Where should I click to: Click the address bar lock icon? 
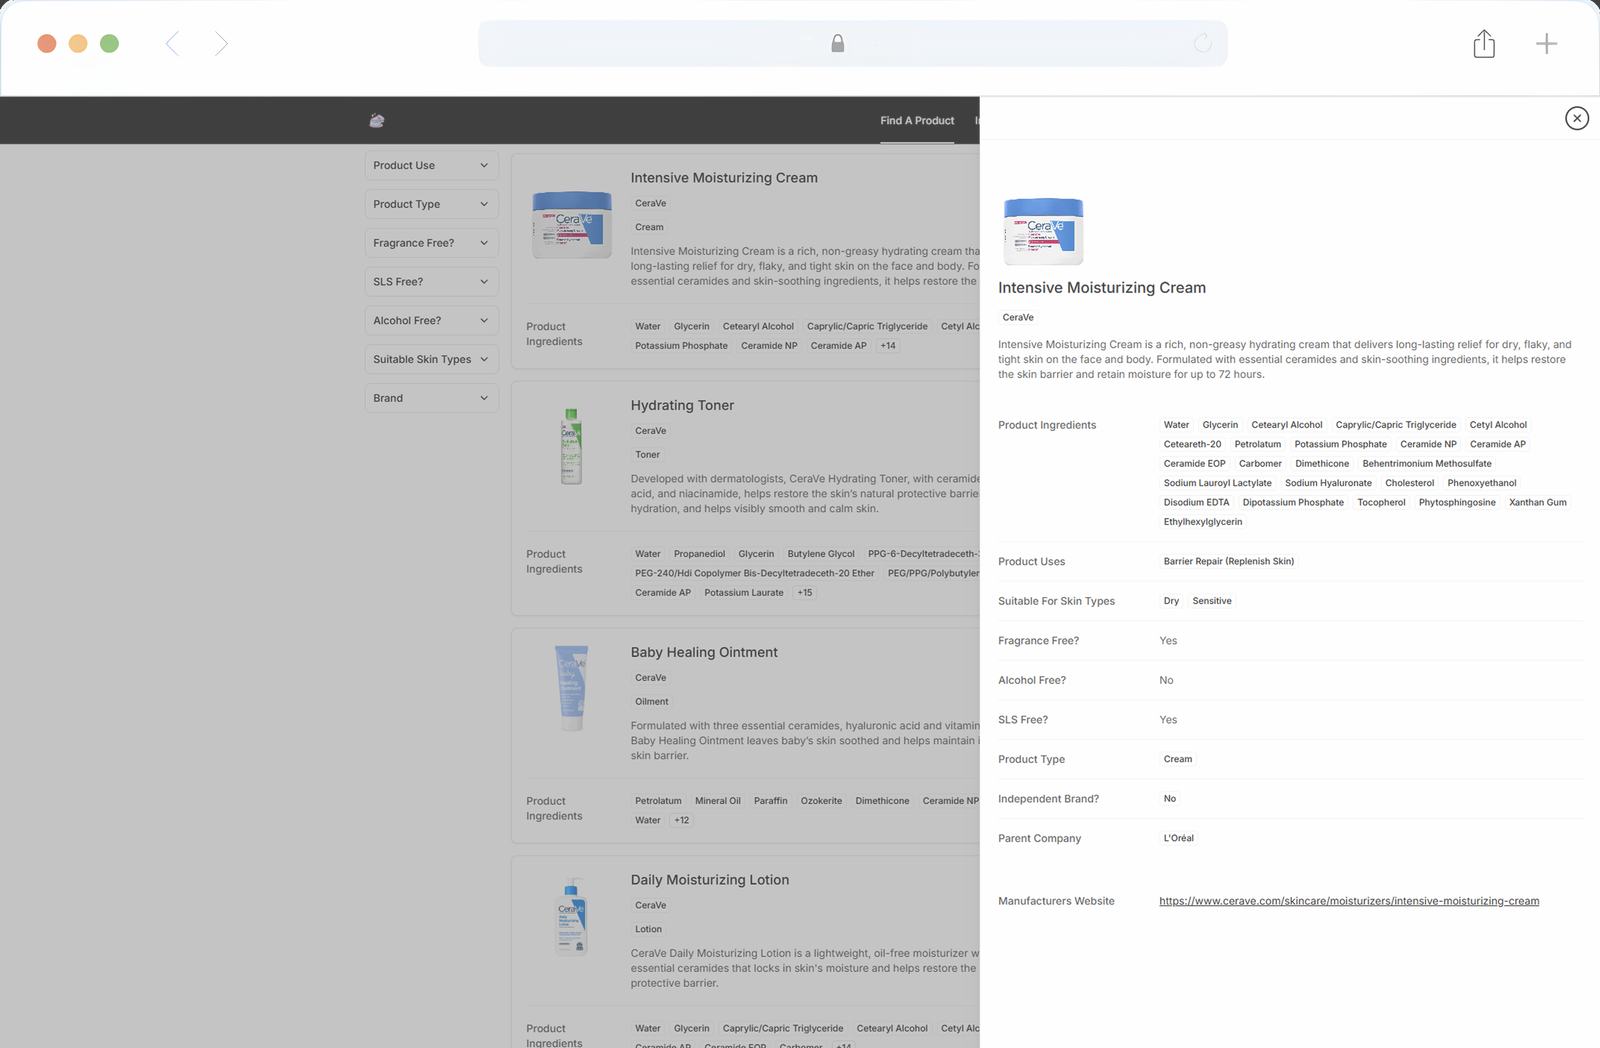tap(838, 43)
